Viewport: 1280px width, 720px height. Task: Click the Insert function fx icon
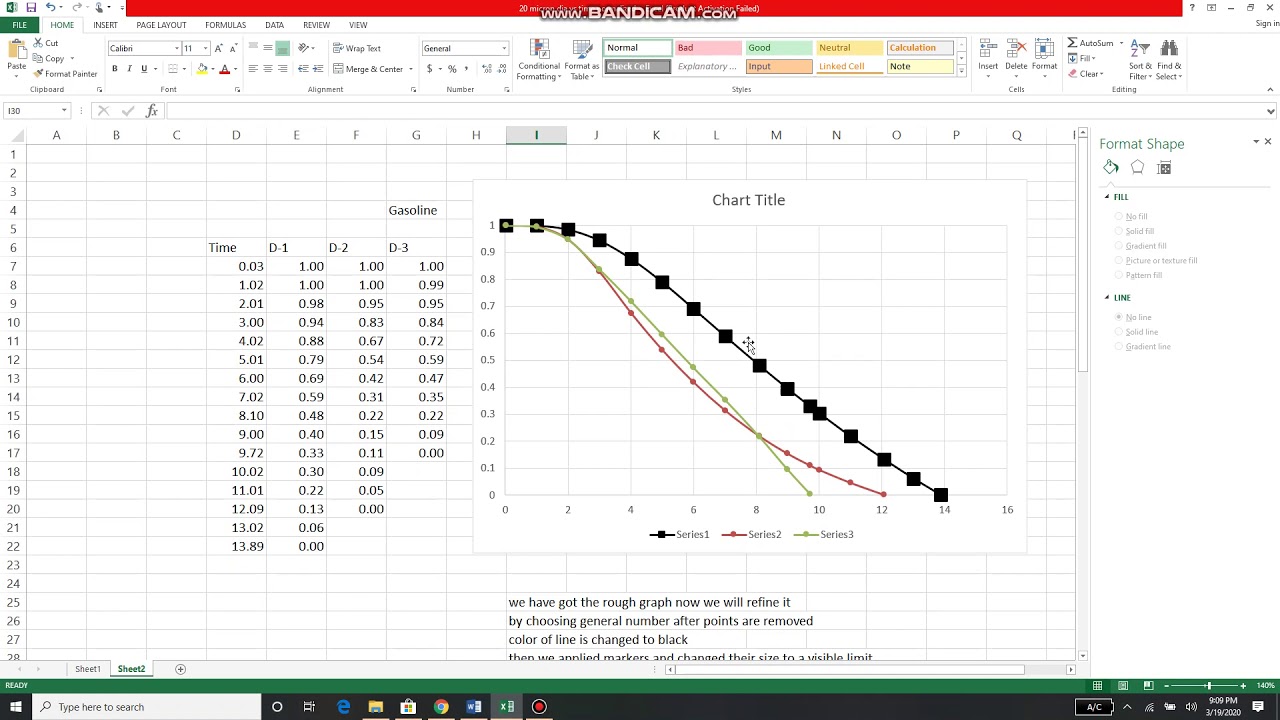(152, 111)
